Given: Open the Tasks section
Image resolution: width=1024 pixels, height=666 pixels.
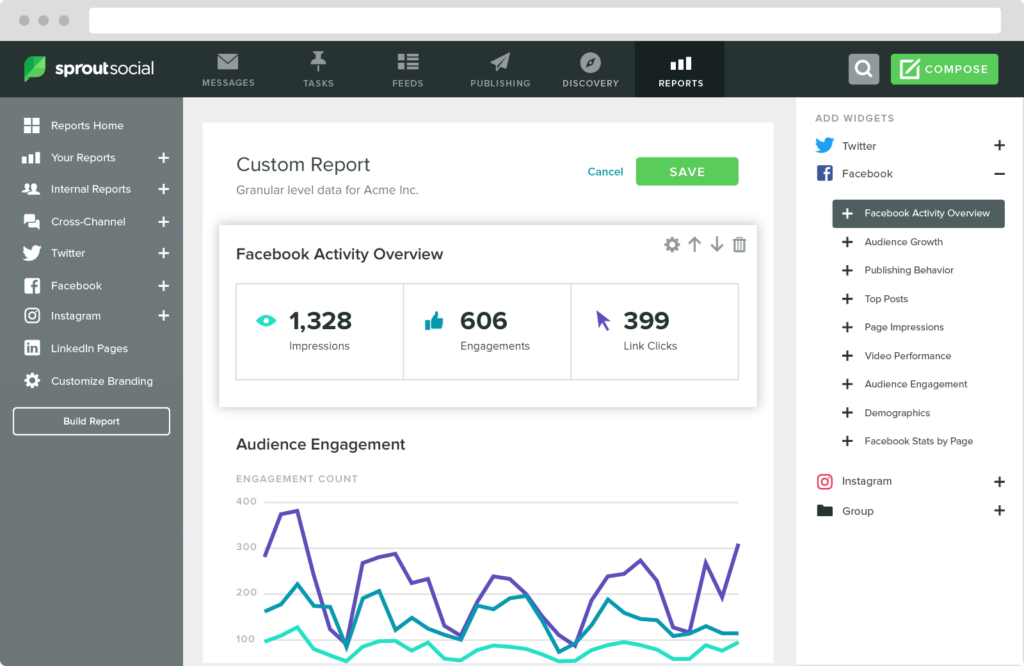Looking at the screenshot, I should click(x=318, y=69).
